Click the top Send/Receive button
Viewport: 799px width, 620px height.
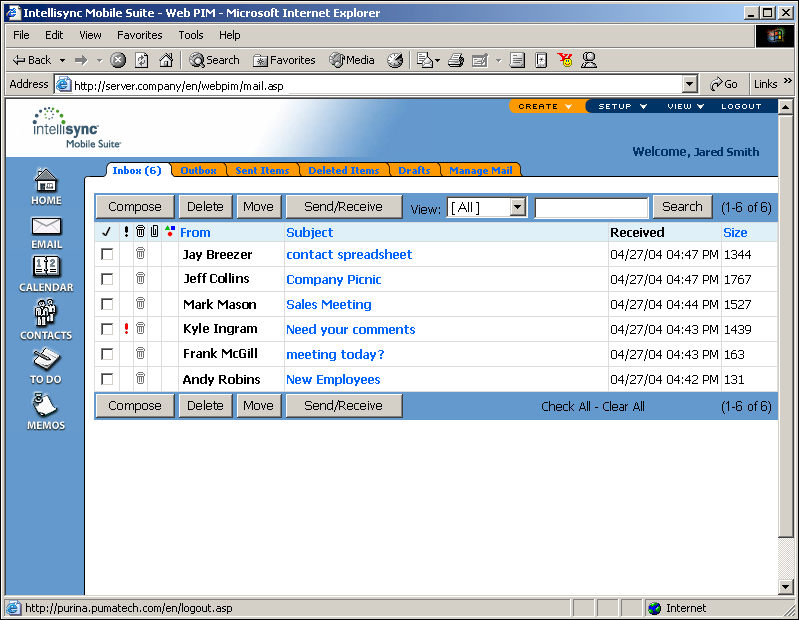(343, 207)
